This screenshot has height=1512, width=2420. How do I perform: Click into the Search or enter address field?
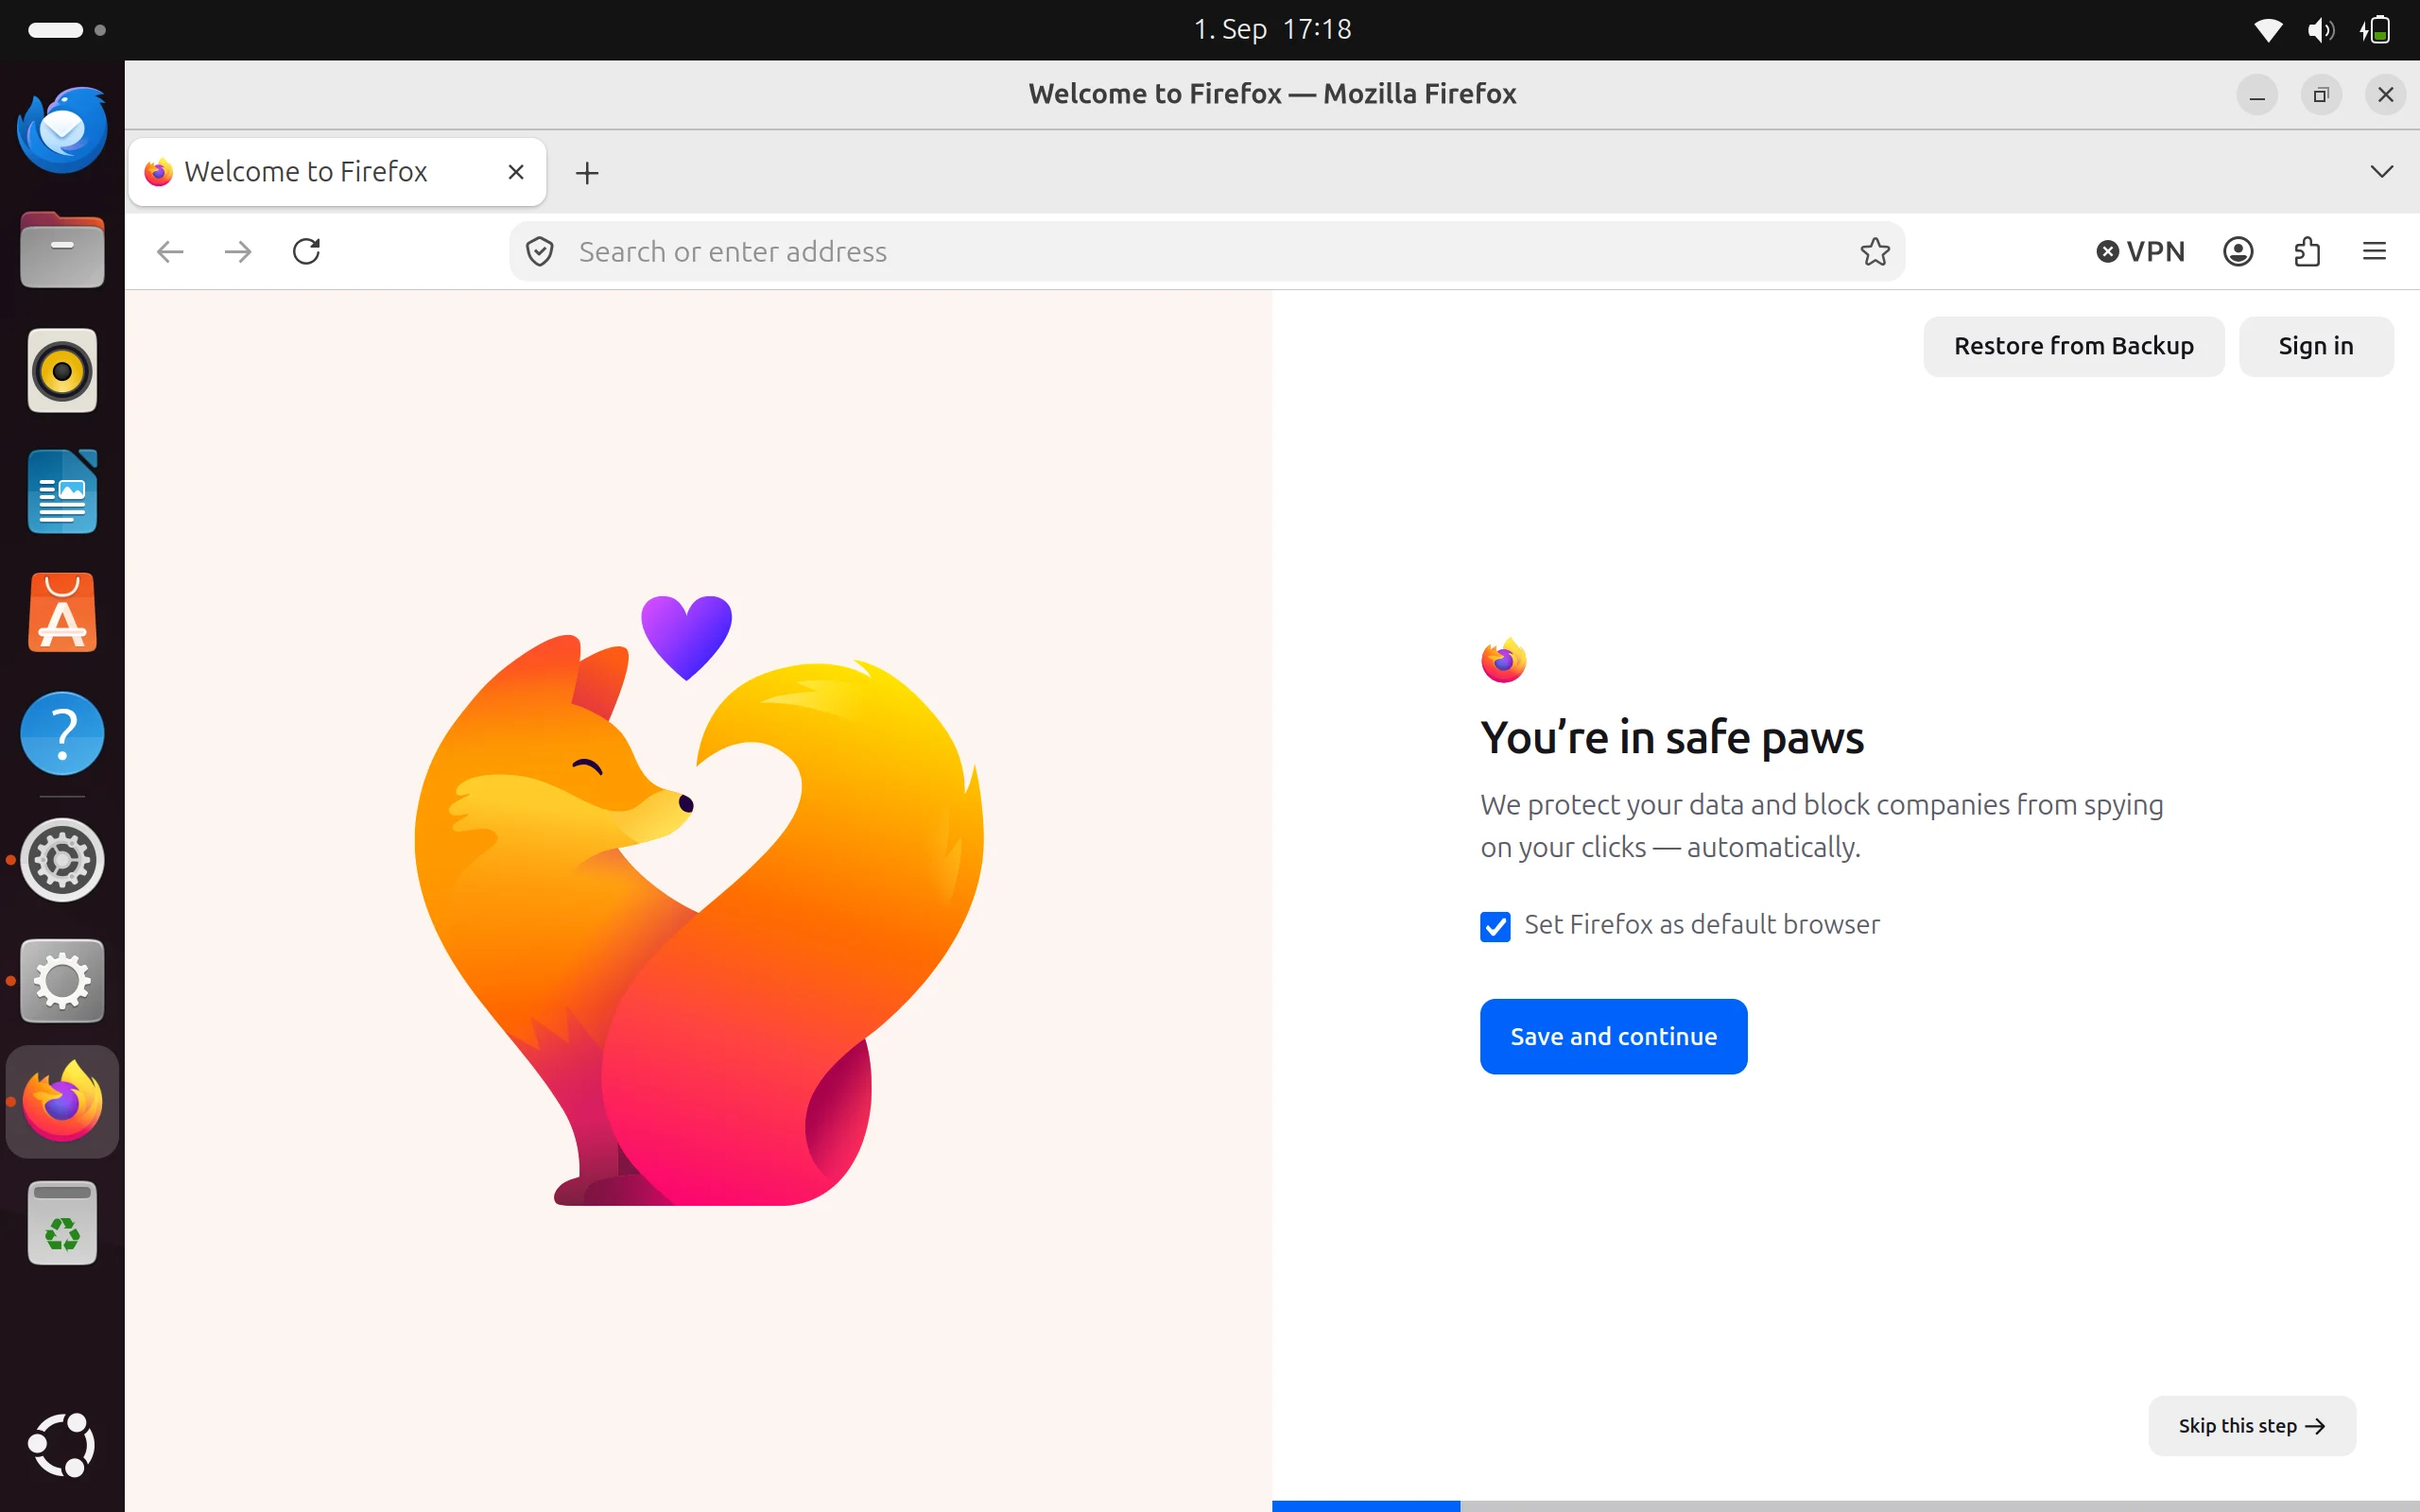pyautogui.click(x=1207, y=252)
